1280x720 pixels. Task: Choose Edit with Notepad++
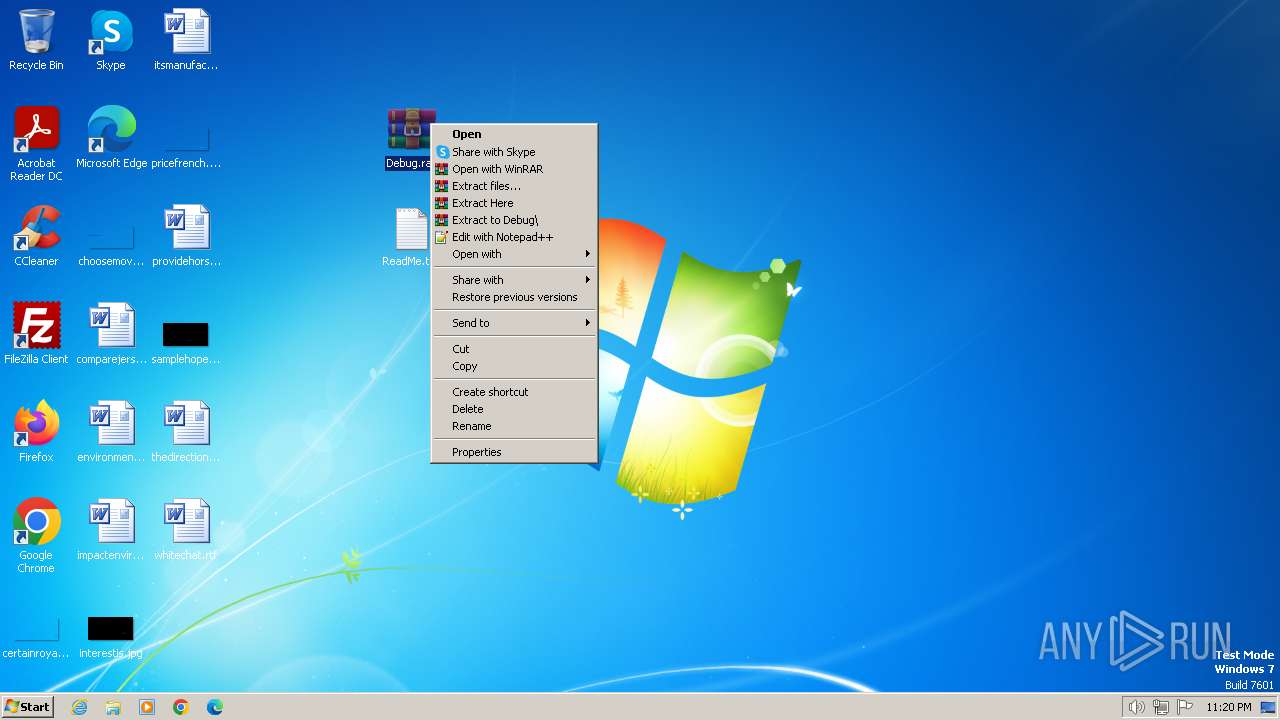pyautogui.click(x=514, y=237)
